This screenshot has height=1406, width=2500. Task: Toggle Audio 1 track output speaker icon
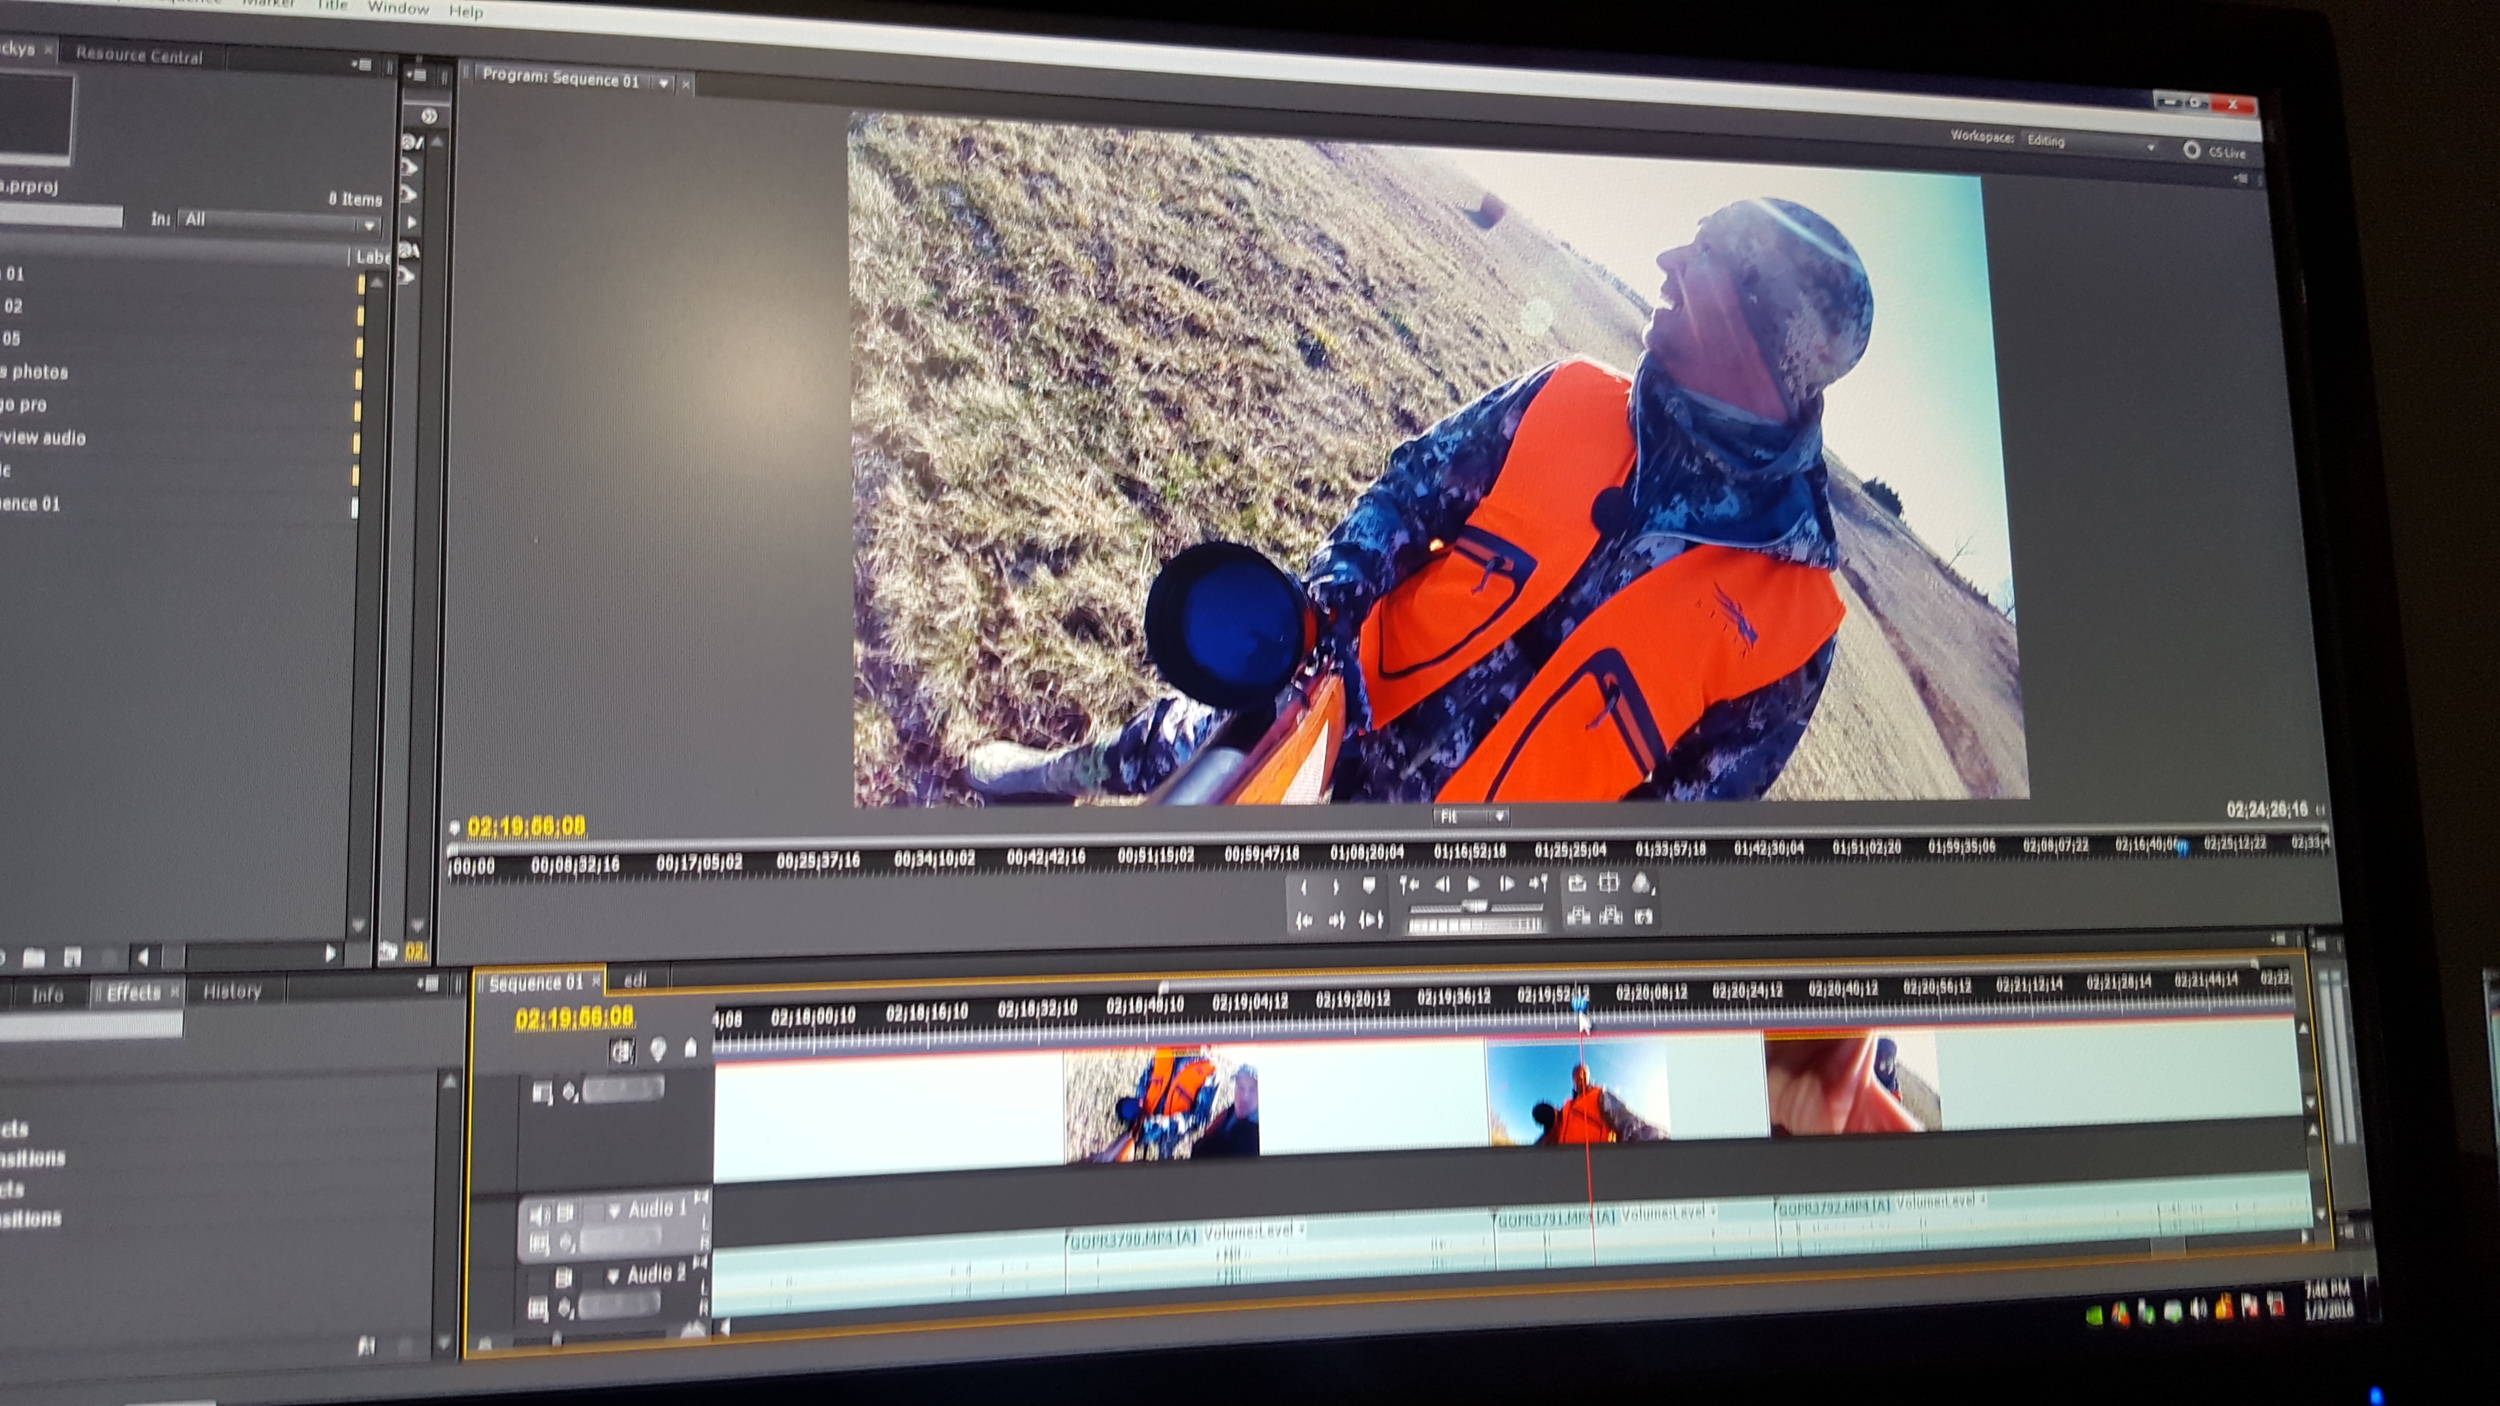tap(539, 1215)
